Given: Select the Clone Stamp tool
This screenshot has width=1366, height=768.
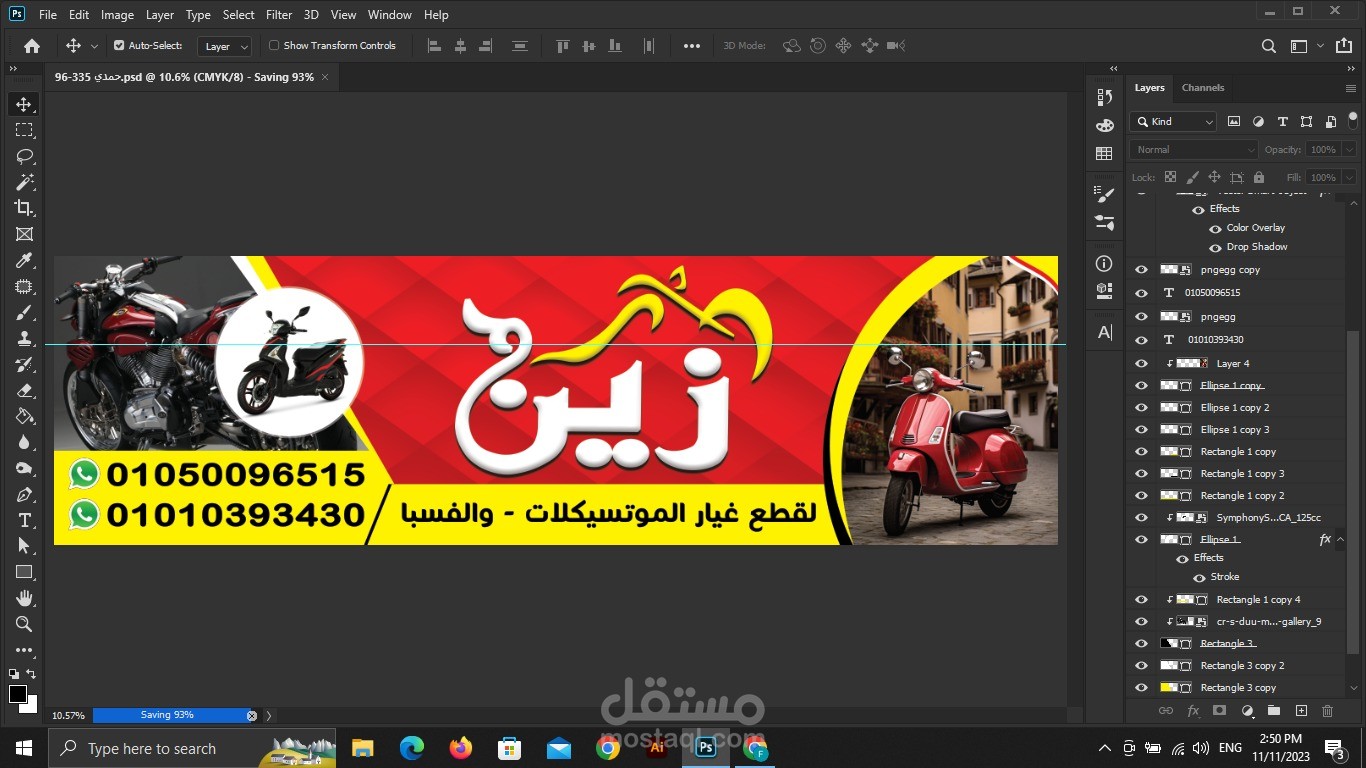Looking at the screenshot, I should 24,338.
